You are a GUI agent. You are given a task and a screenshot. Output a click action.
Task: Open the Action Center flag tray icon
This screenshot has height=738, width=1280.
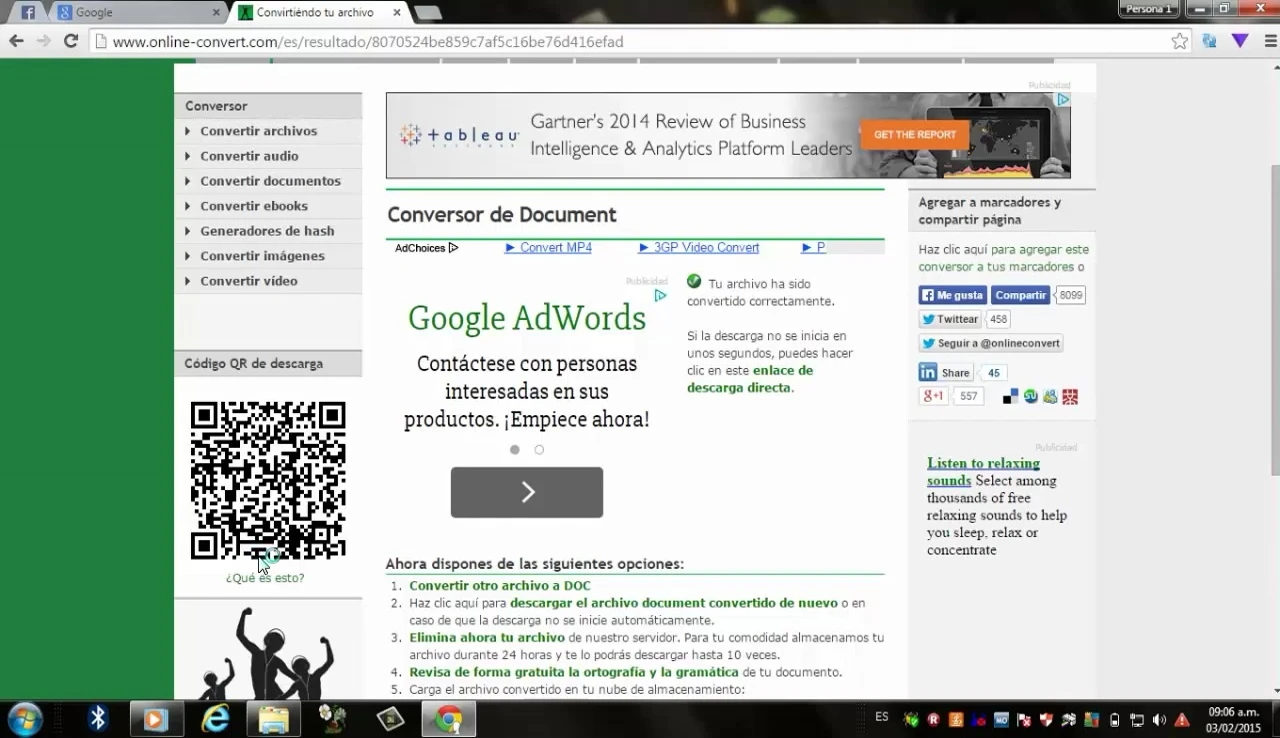(1024, 719)
